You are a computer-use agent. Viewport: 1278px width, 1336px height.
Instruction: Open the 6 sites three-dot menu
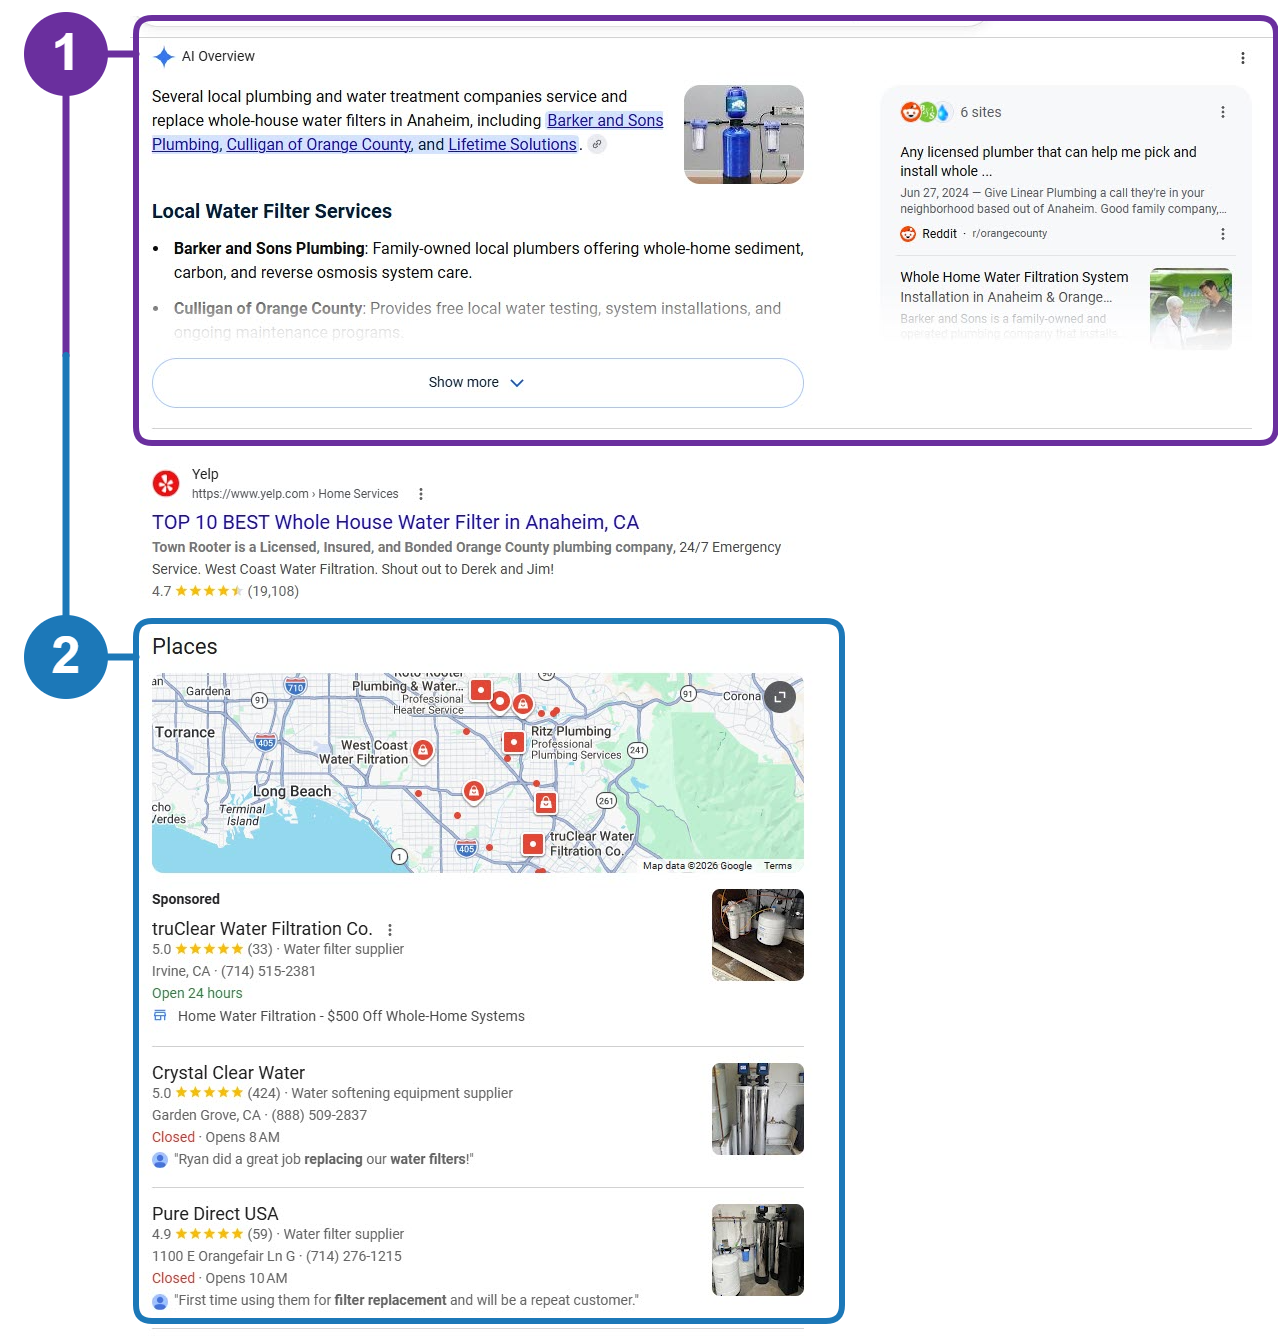1223,112
